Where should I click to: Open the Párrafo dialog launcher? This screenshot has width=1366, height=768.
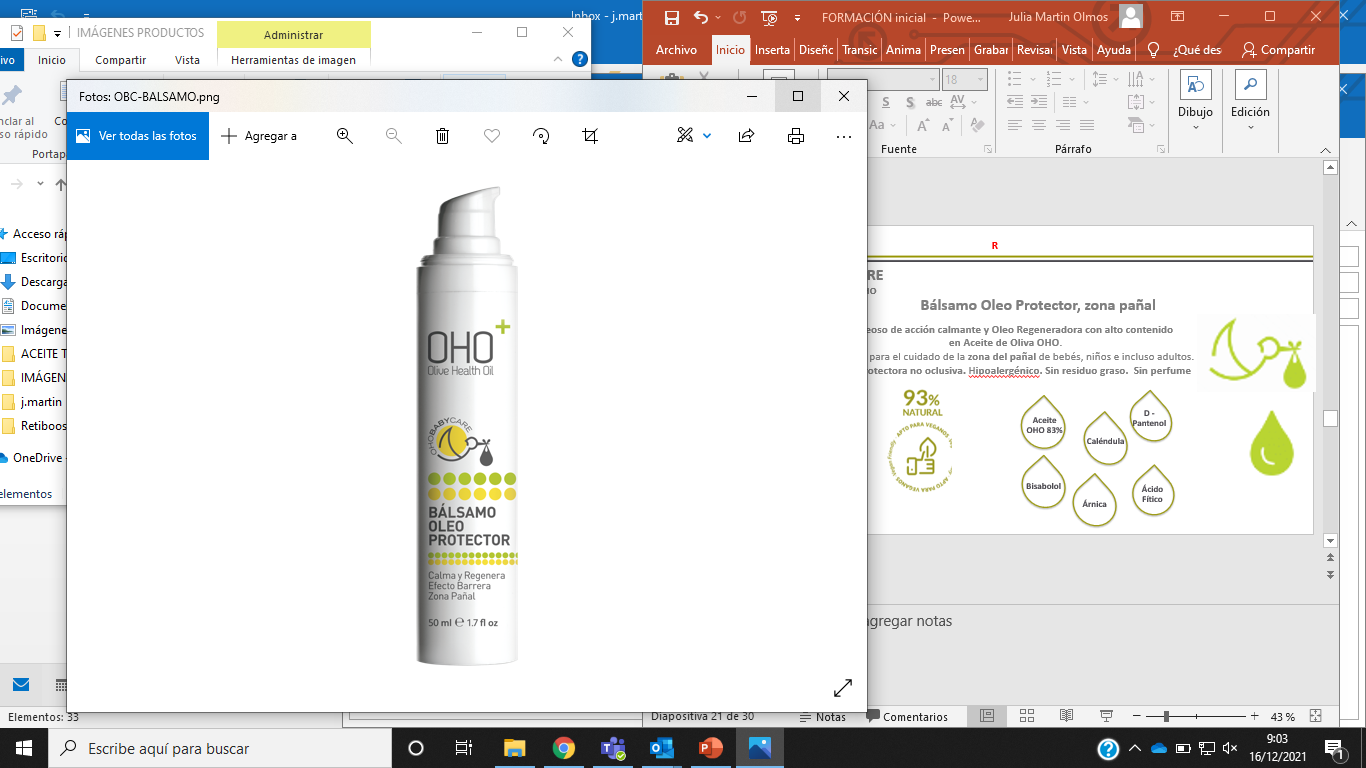click(1161, 149)
